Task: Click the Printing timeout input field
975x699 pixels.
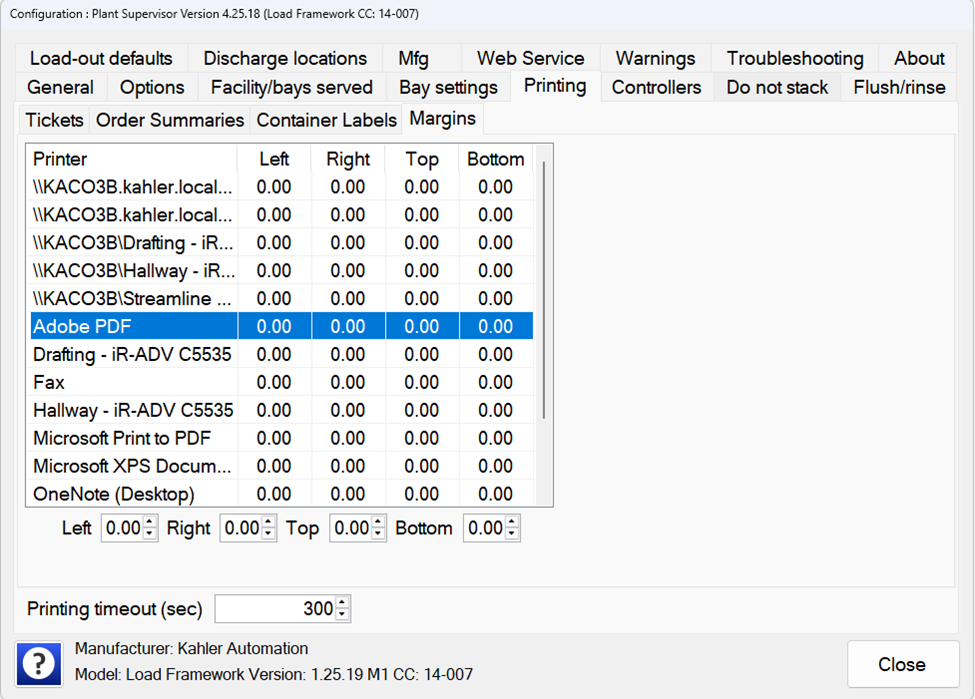Action: point(274,609)
